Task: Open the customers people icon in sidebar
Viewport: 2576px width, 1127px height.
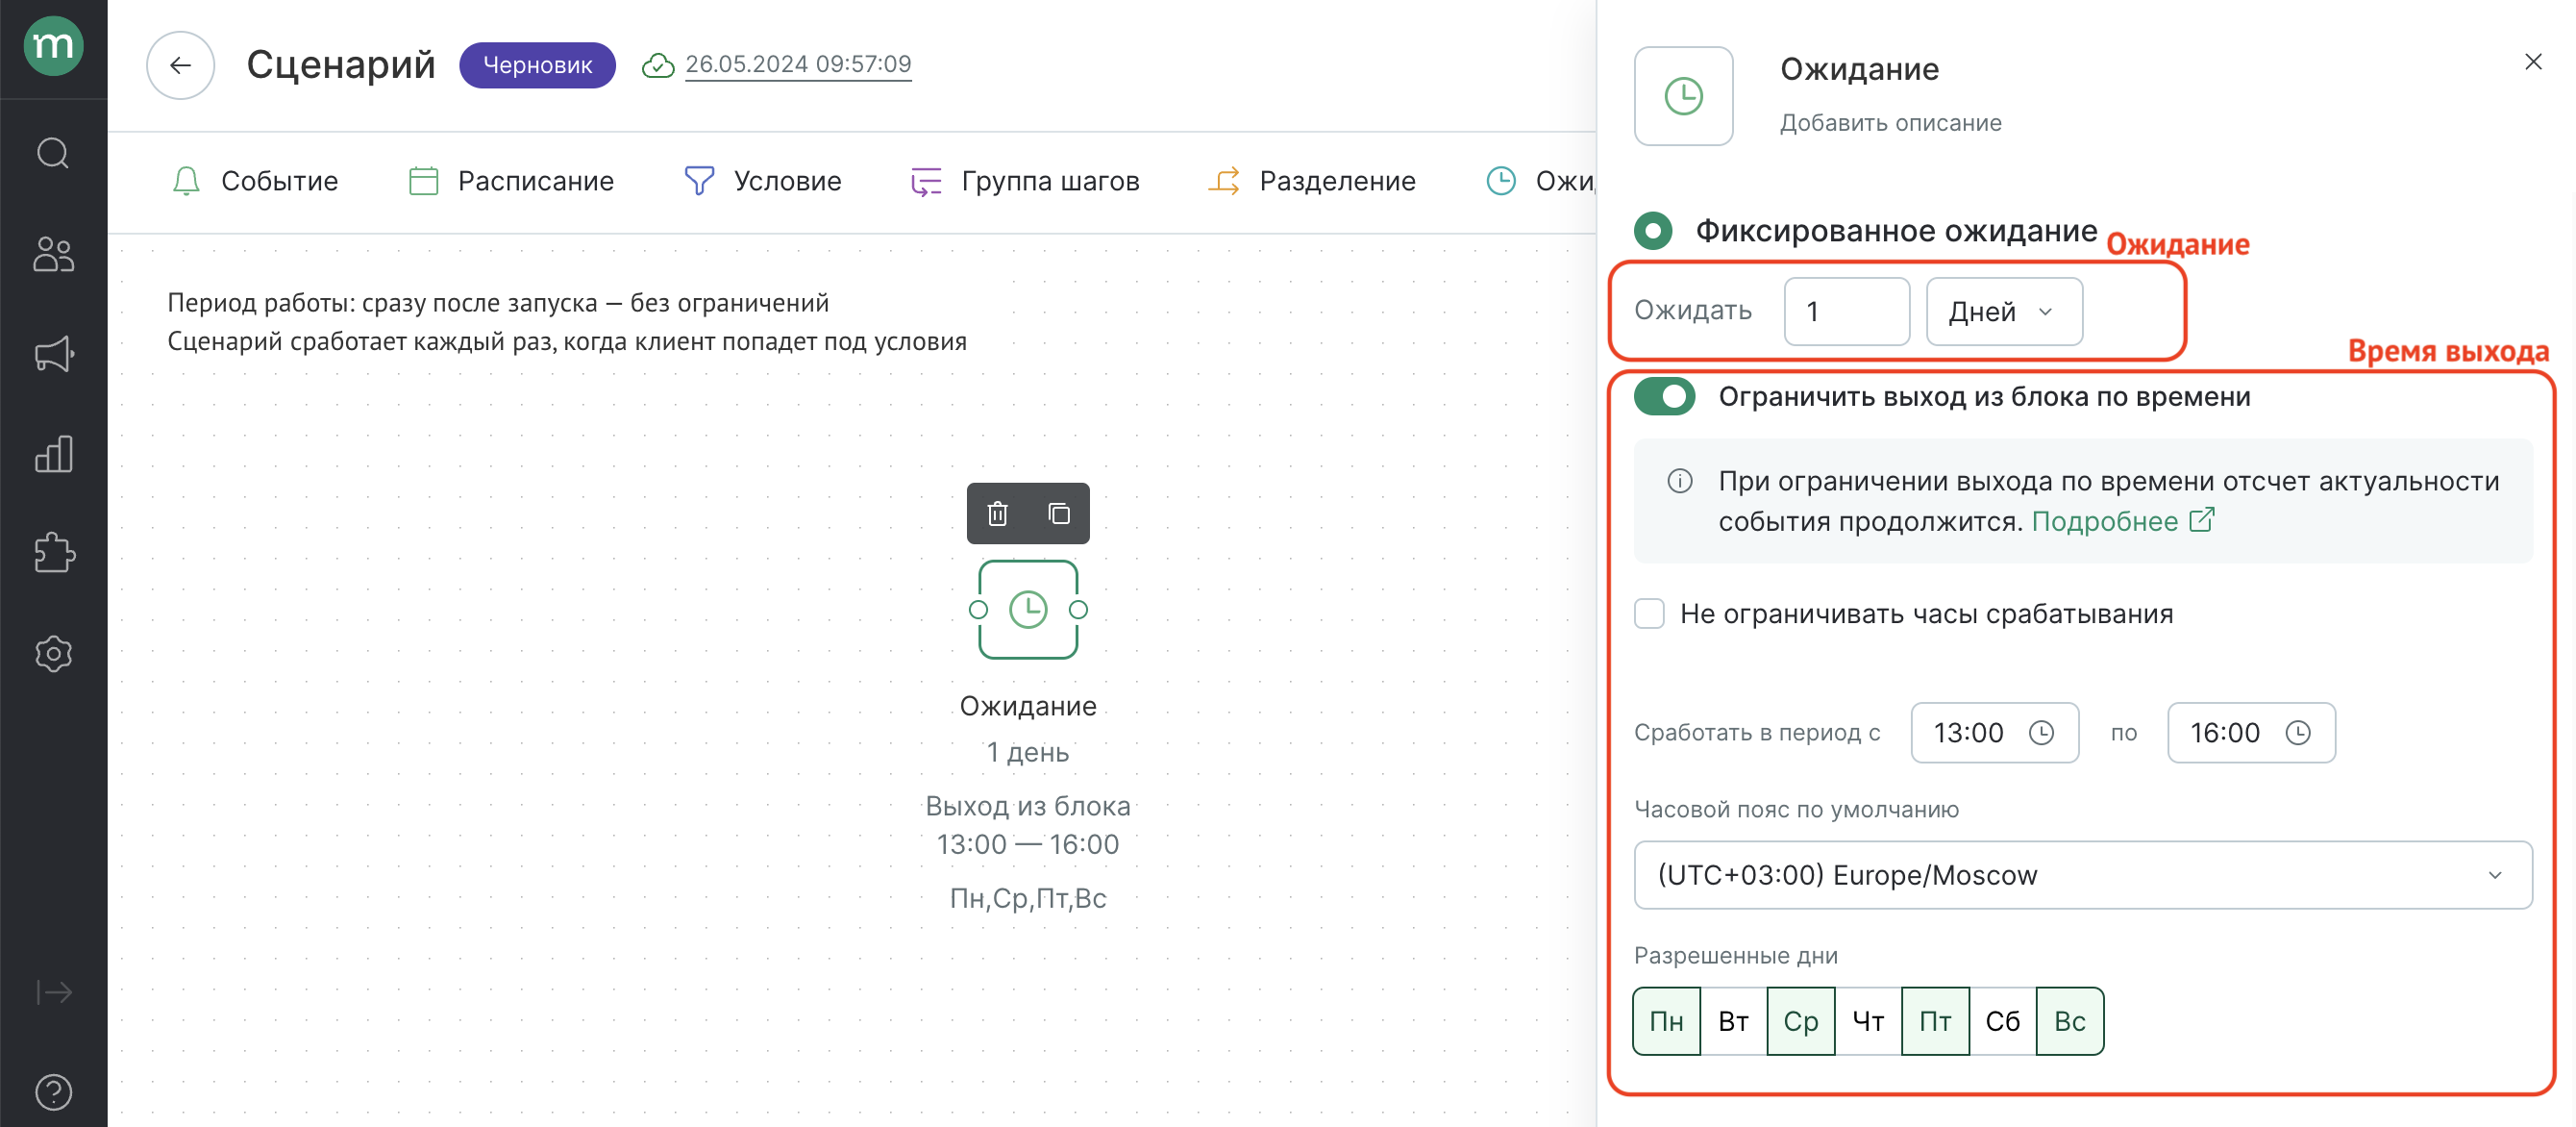Action: coord(53,254)
